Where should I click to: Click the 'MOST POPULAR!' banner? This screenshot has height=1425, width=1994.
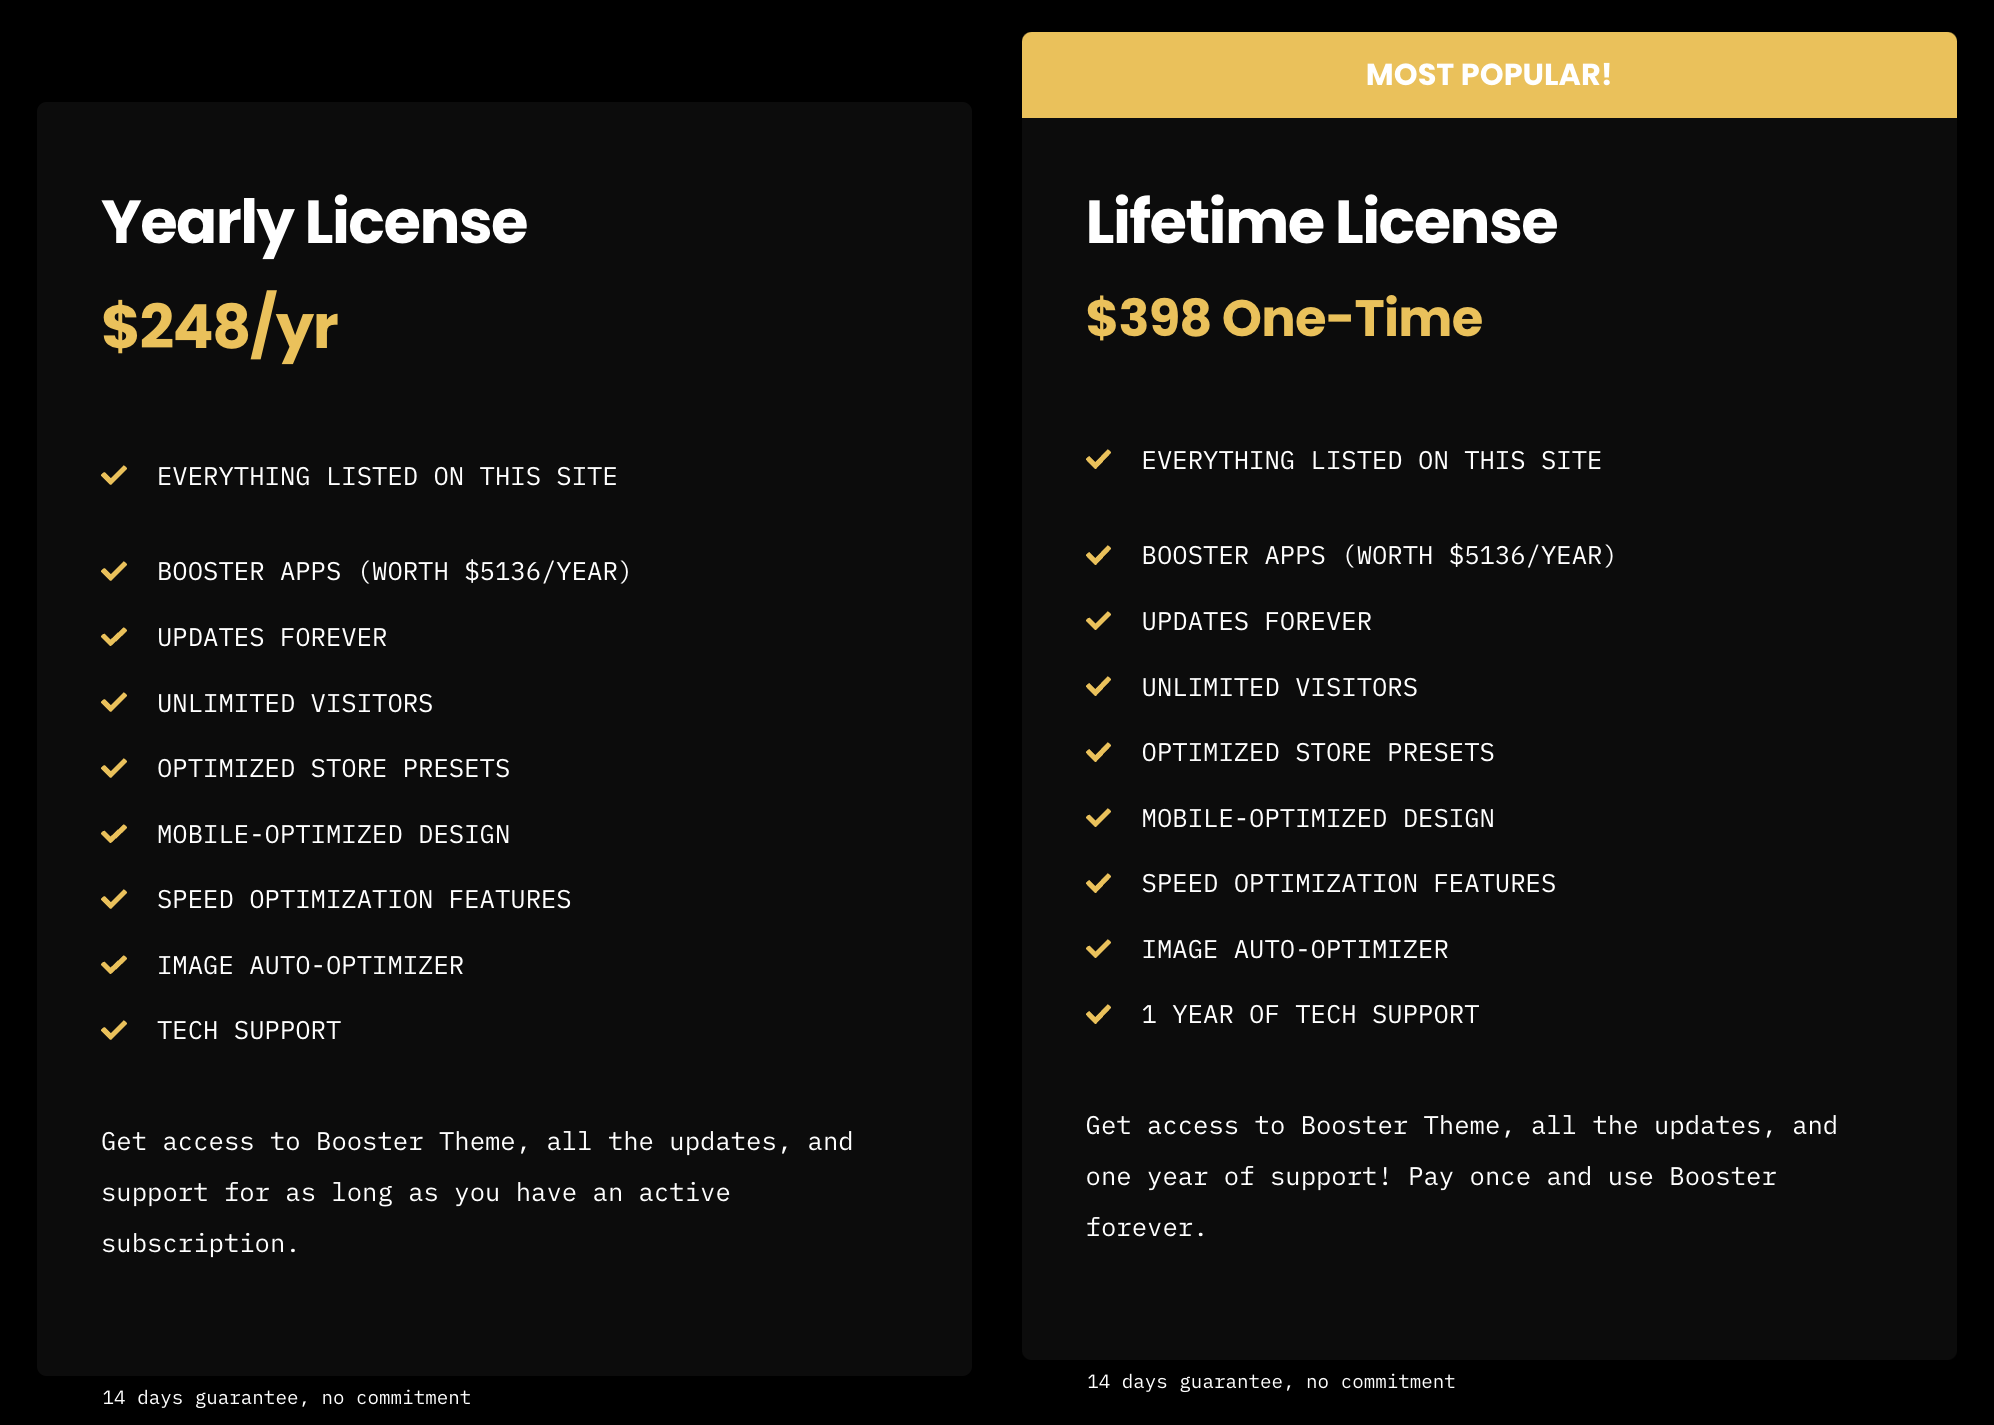coord(1489,75)
